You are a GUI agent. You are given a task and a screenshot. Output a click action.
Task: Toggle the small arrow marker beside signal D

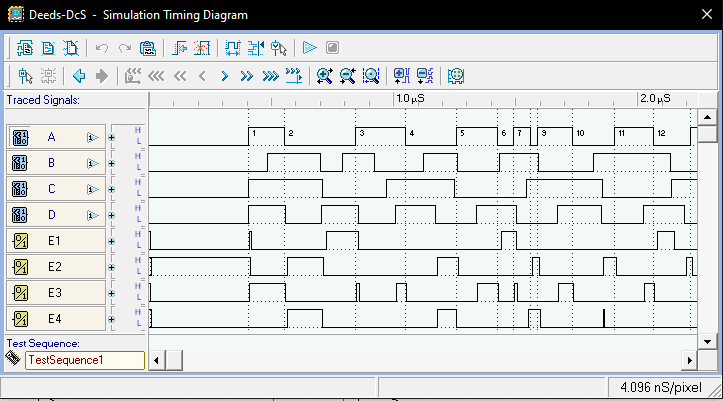93,215
